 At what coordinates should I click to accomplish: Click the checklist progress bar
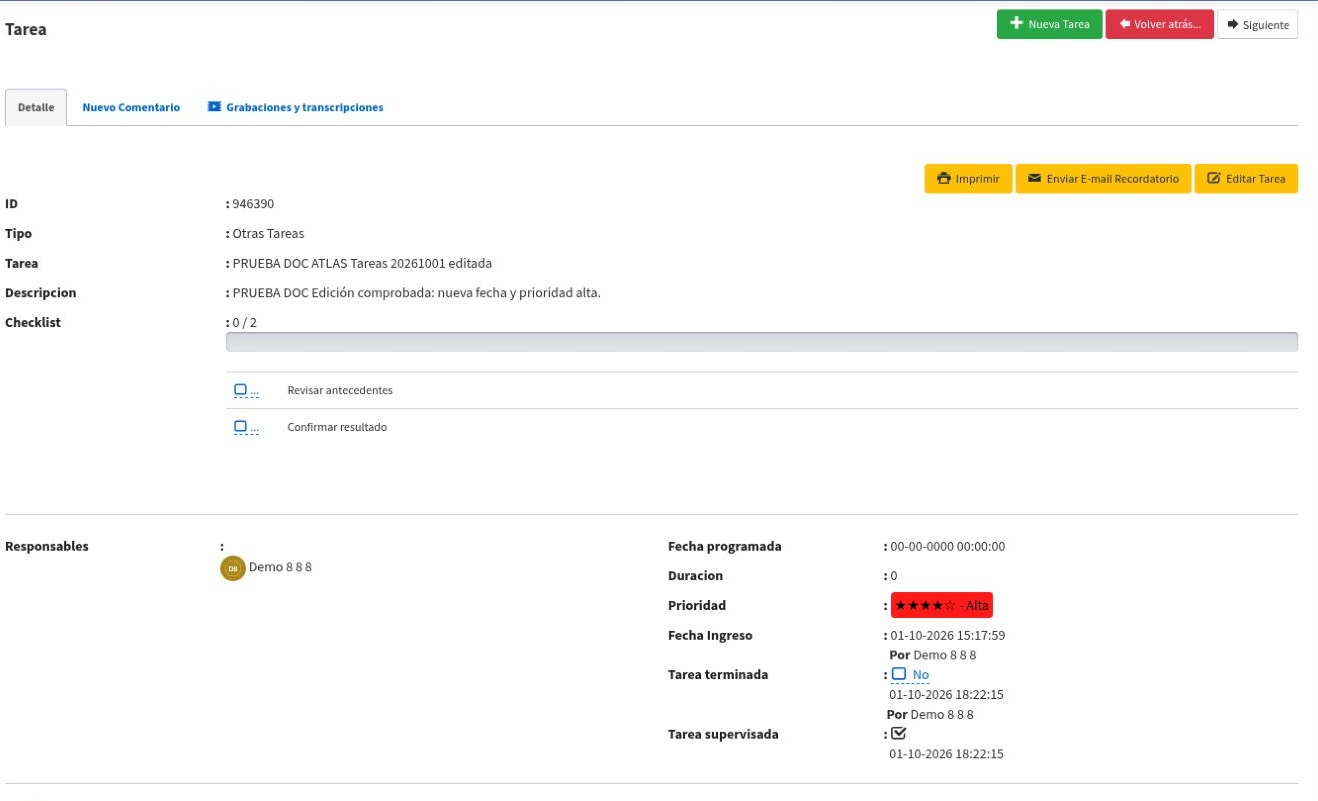coord(762,342)
